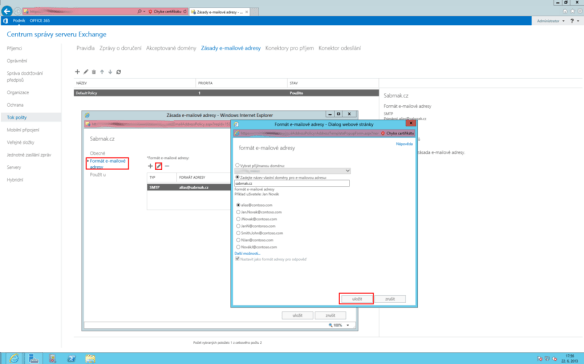Open Servery in the left navigation
Image resolution: width=584 pixels, height=364 pixels.
click(x=14, y=167)
